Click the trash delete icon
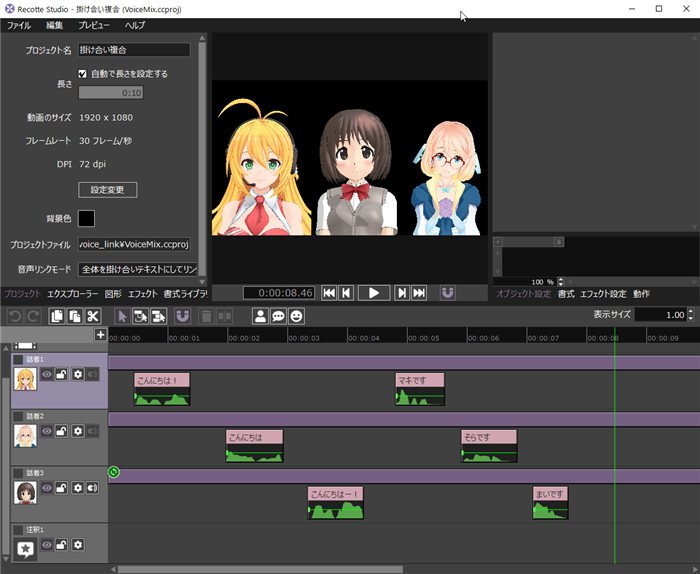The height and width of the screenshot is (574, 700). [206, 316]
